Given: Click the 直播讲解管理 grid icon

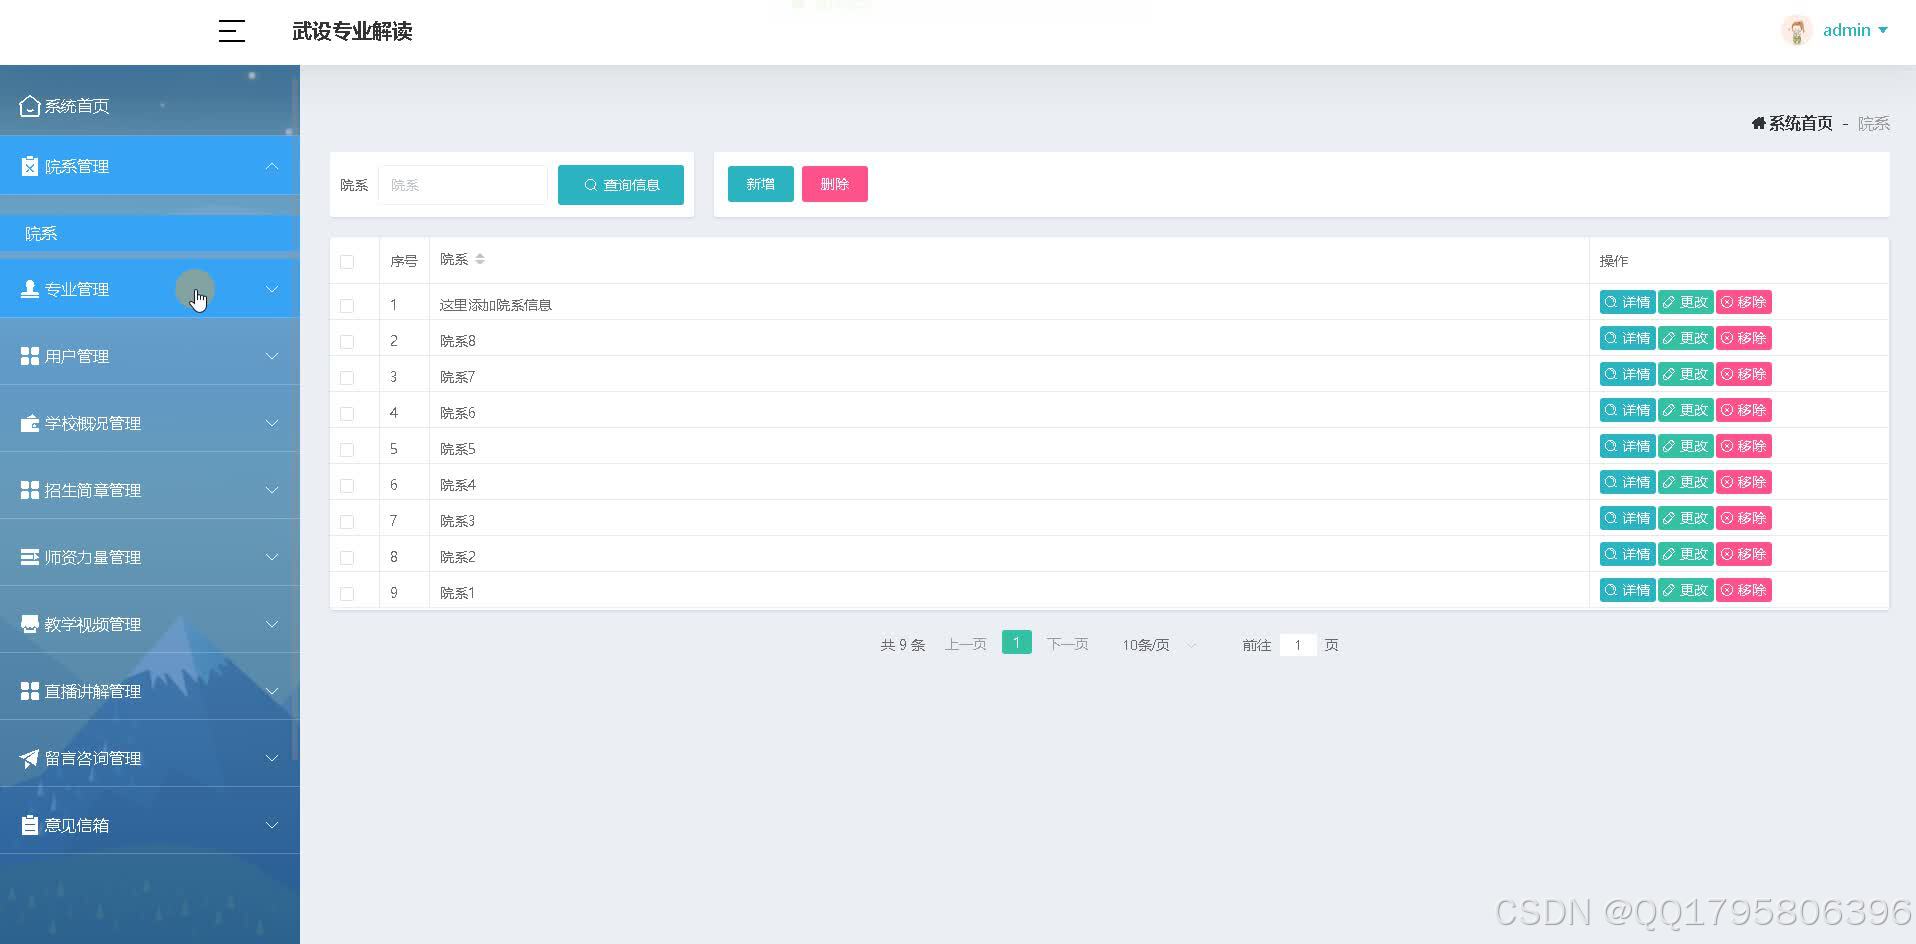Looking at the screenshot, I should [x=30, y=691].
